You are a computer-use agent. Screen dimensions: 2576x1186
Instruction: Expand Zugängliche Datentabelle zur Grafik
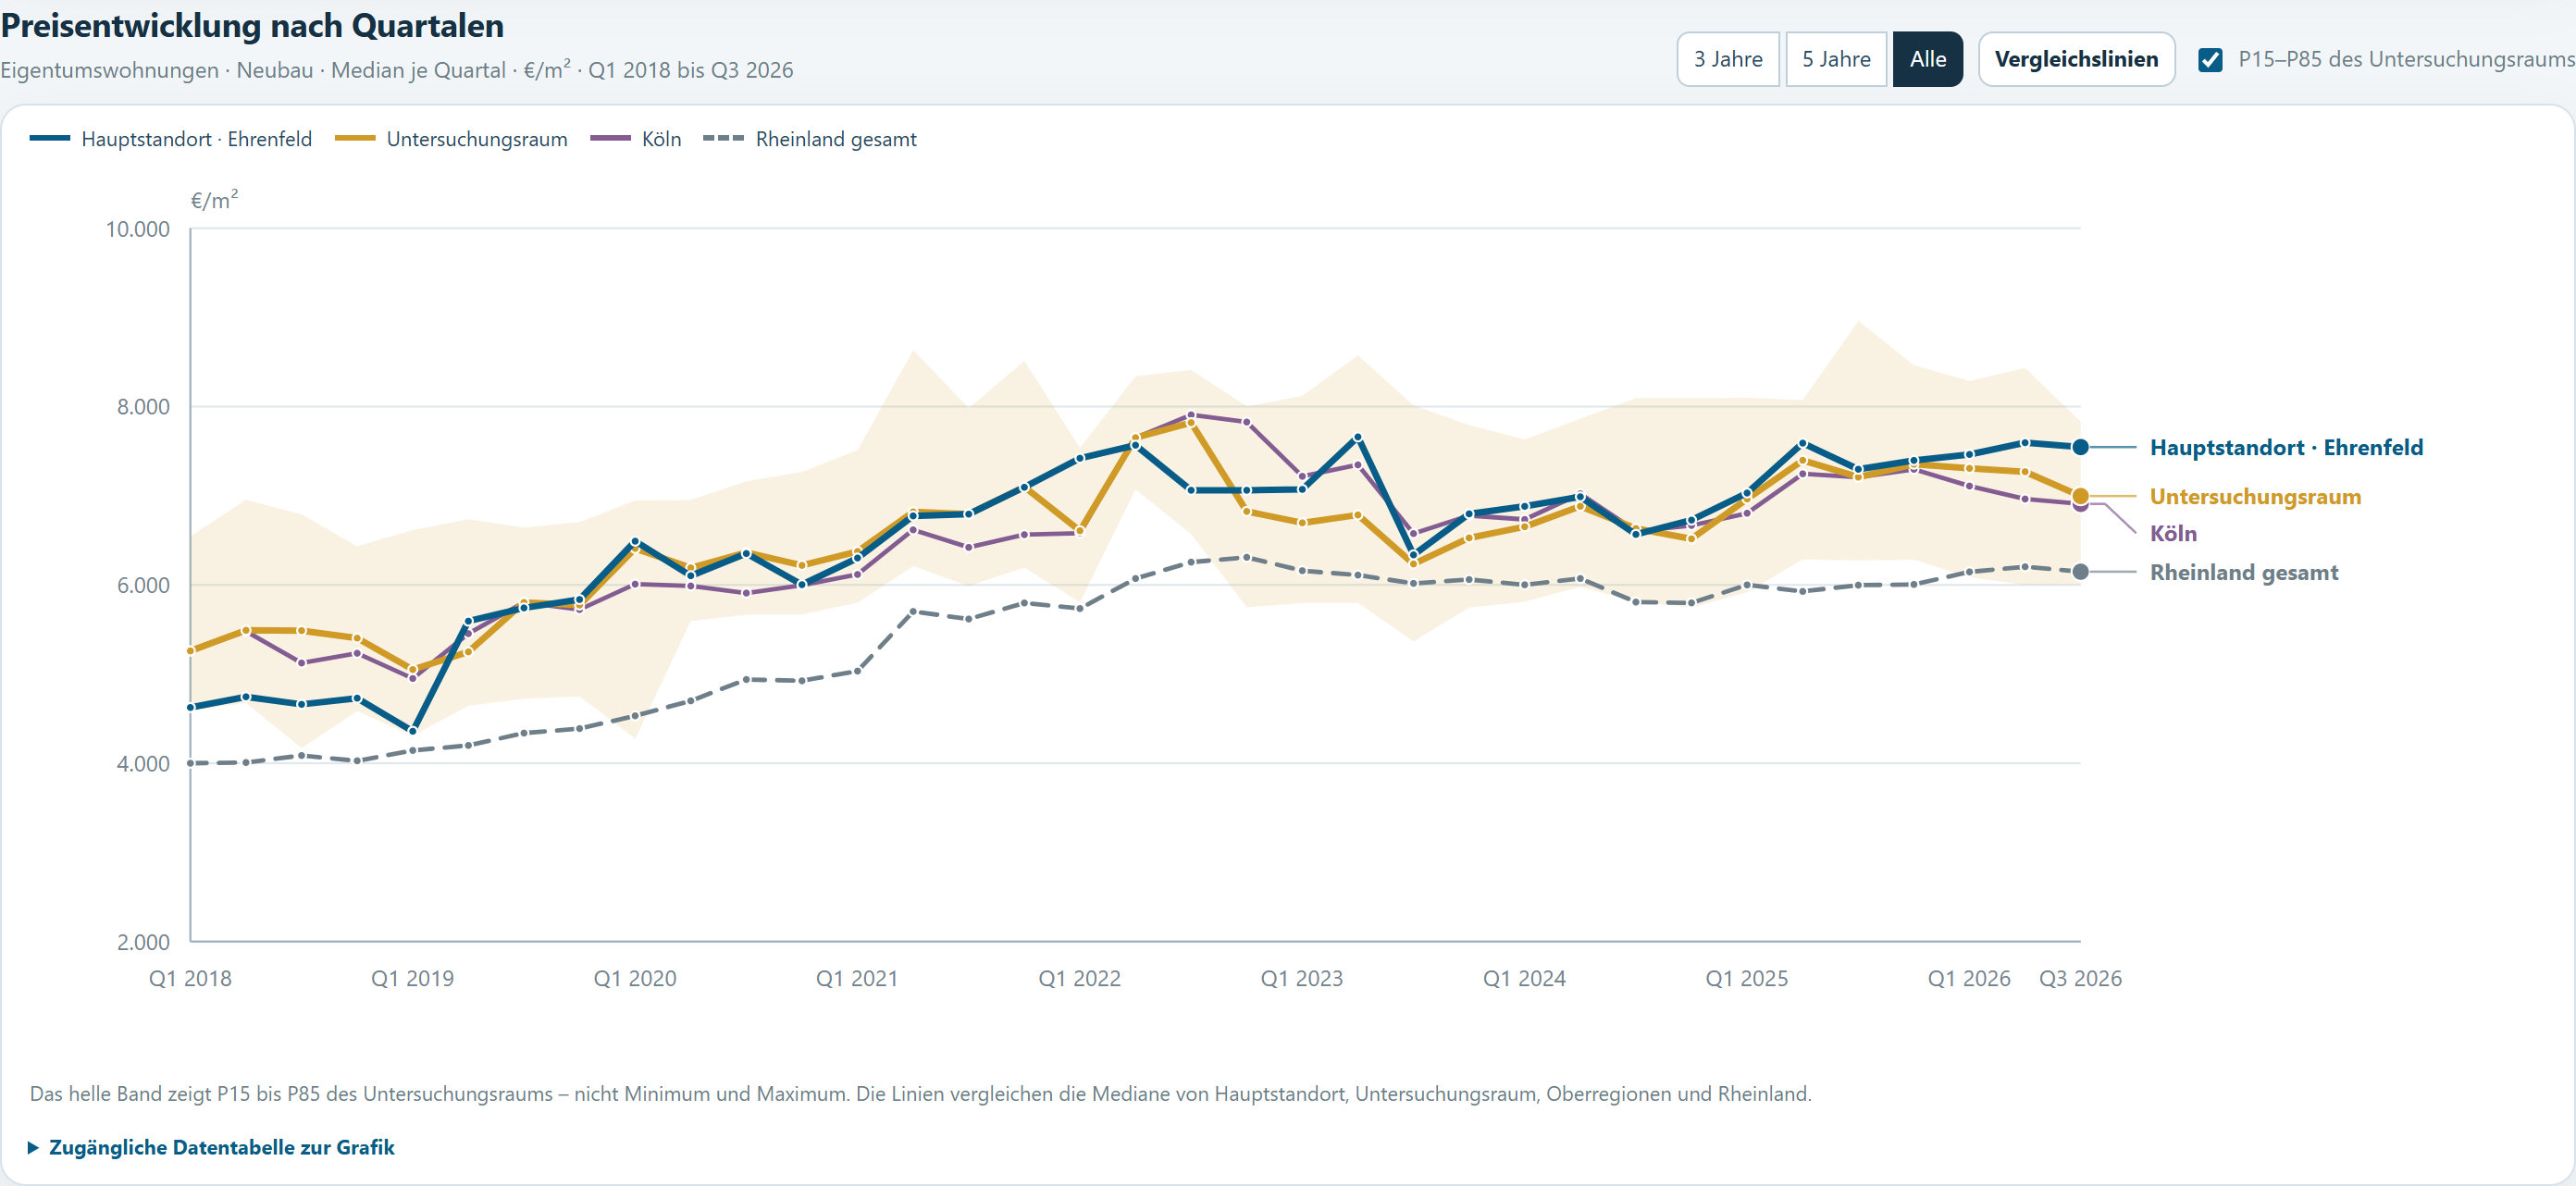(212, 1147)
